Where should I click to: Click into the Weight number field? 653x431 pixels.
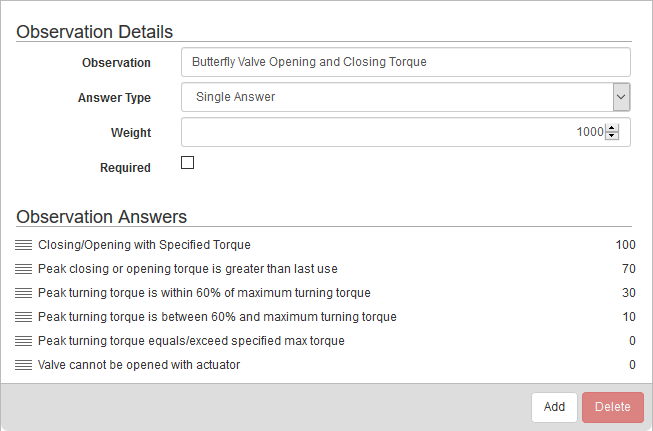tap(390, 132)
